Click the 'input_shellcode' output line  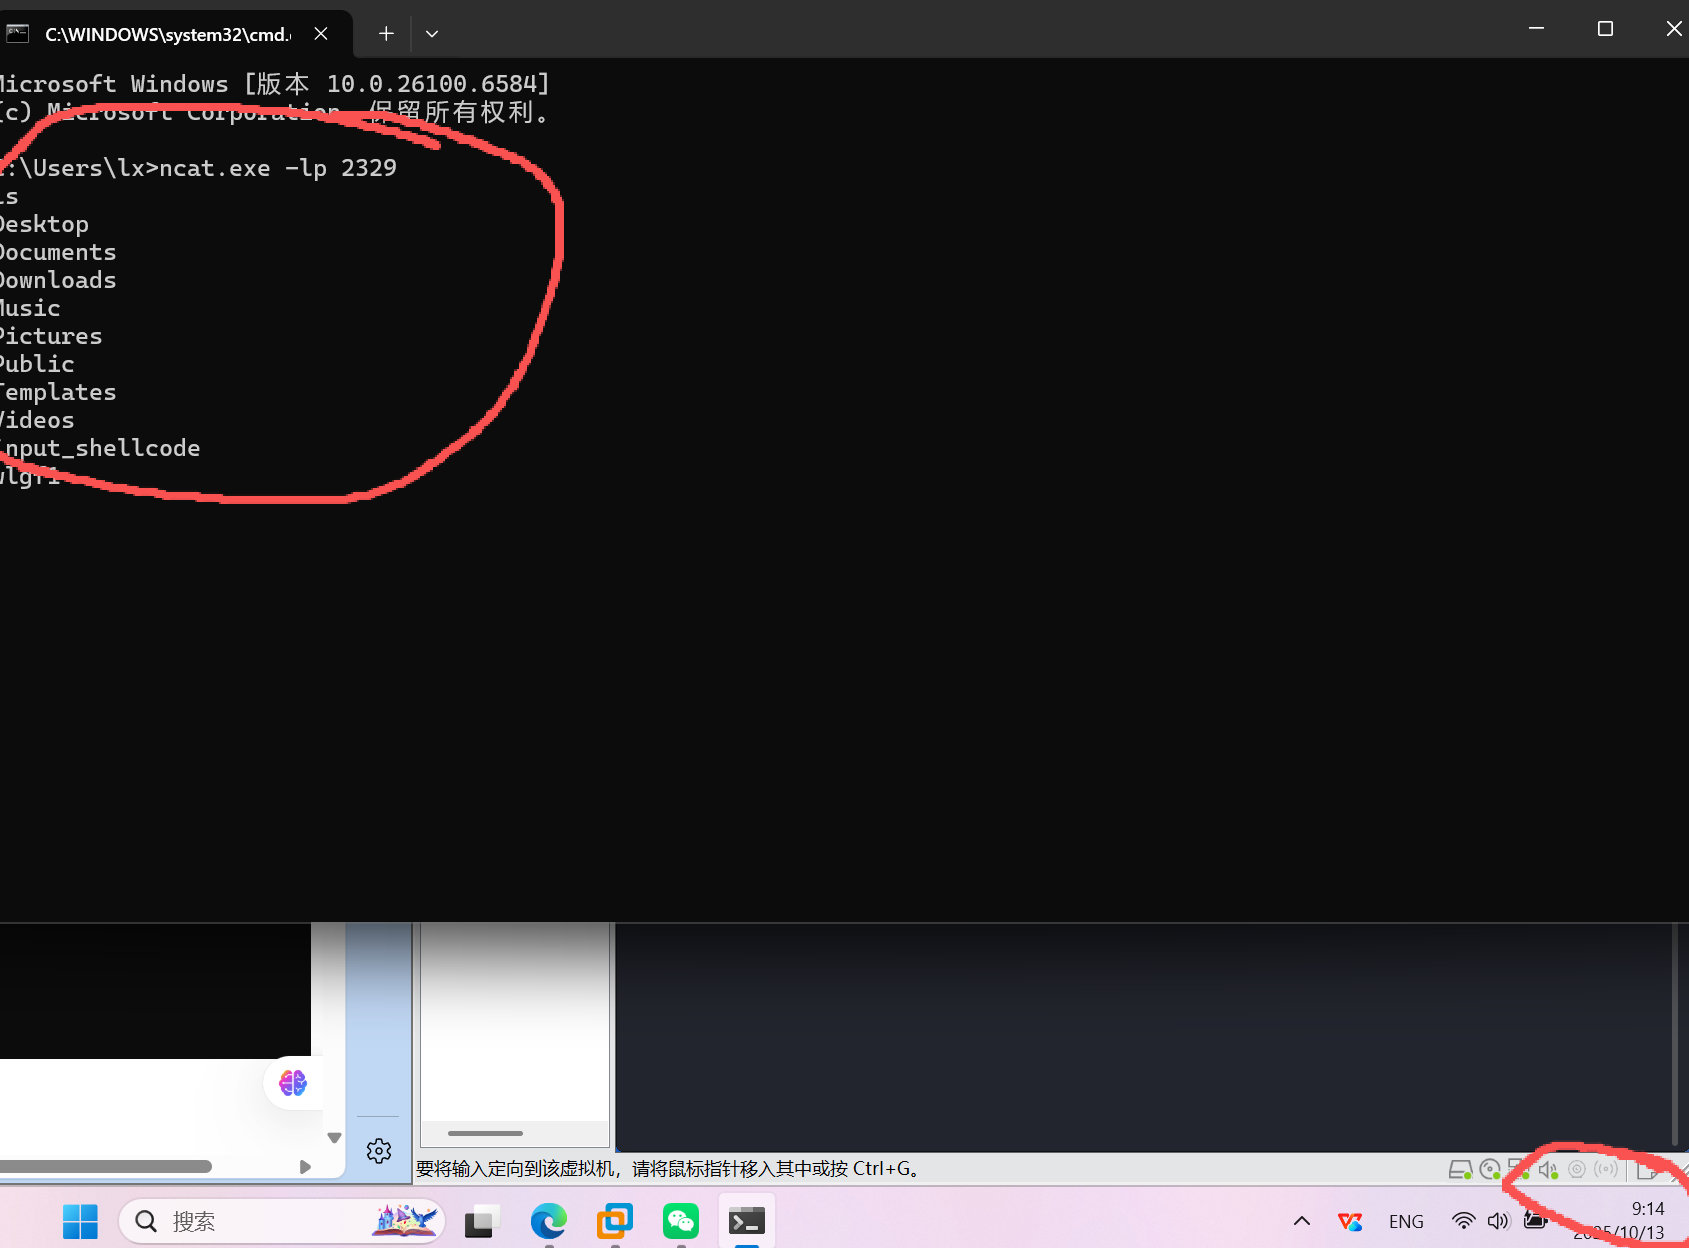[x=100, y=448]
